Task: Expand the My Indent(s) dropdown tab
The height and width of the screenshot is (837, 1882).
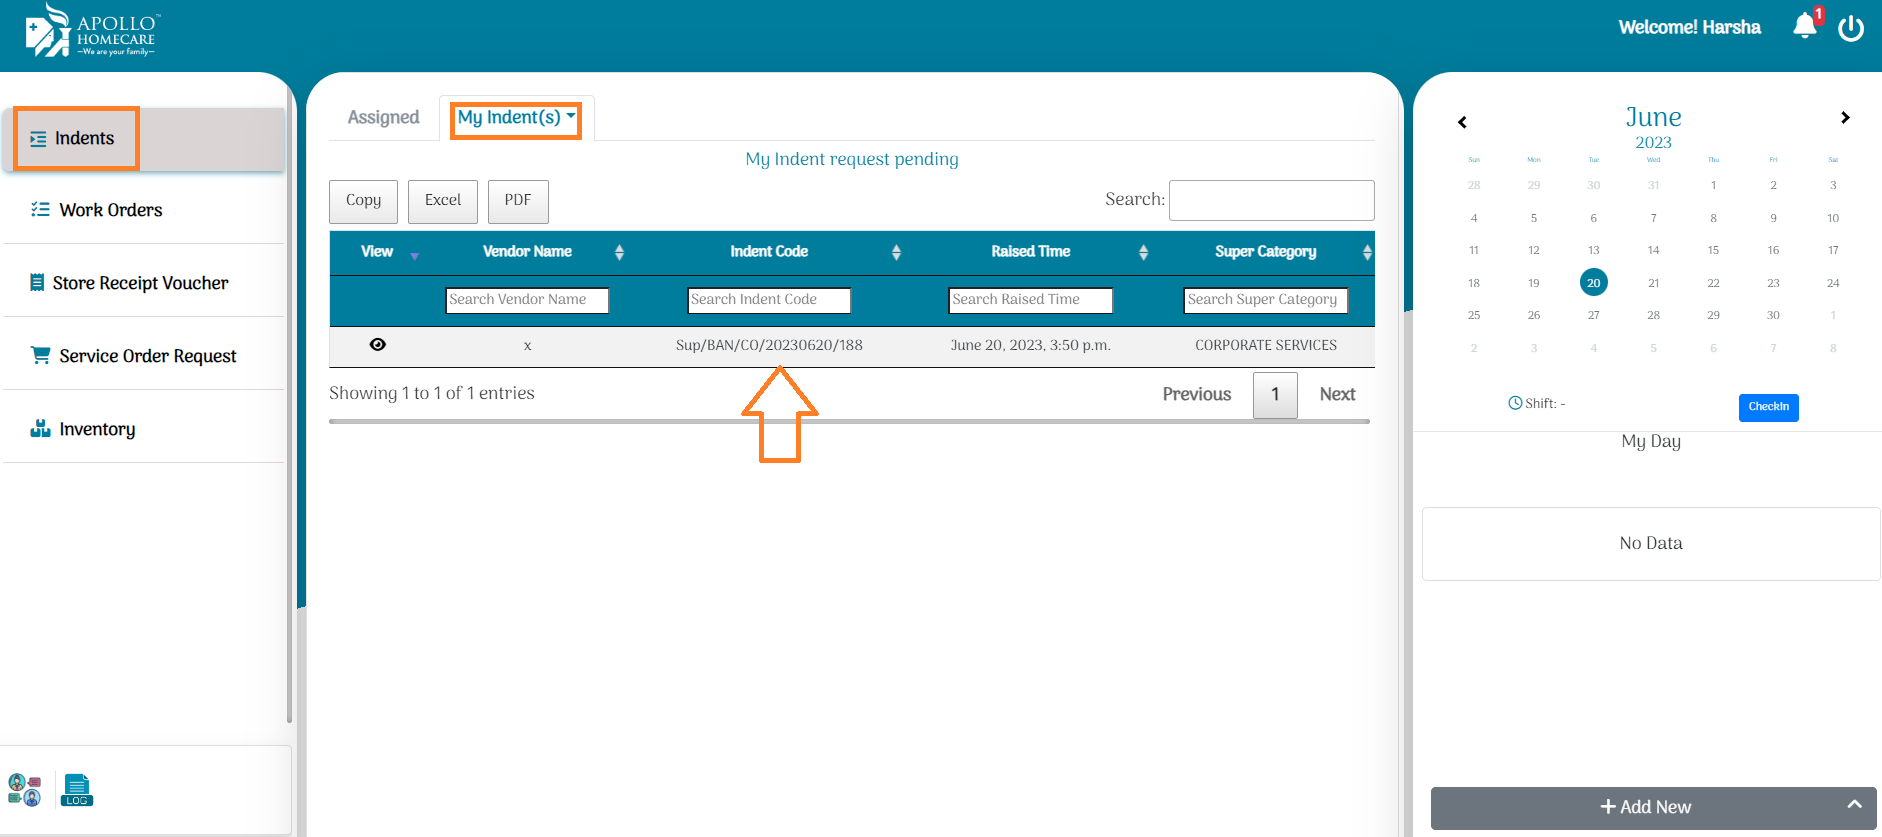Action: pos(516,118)
